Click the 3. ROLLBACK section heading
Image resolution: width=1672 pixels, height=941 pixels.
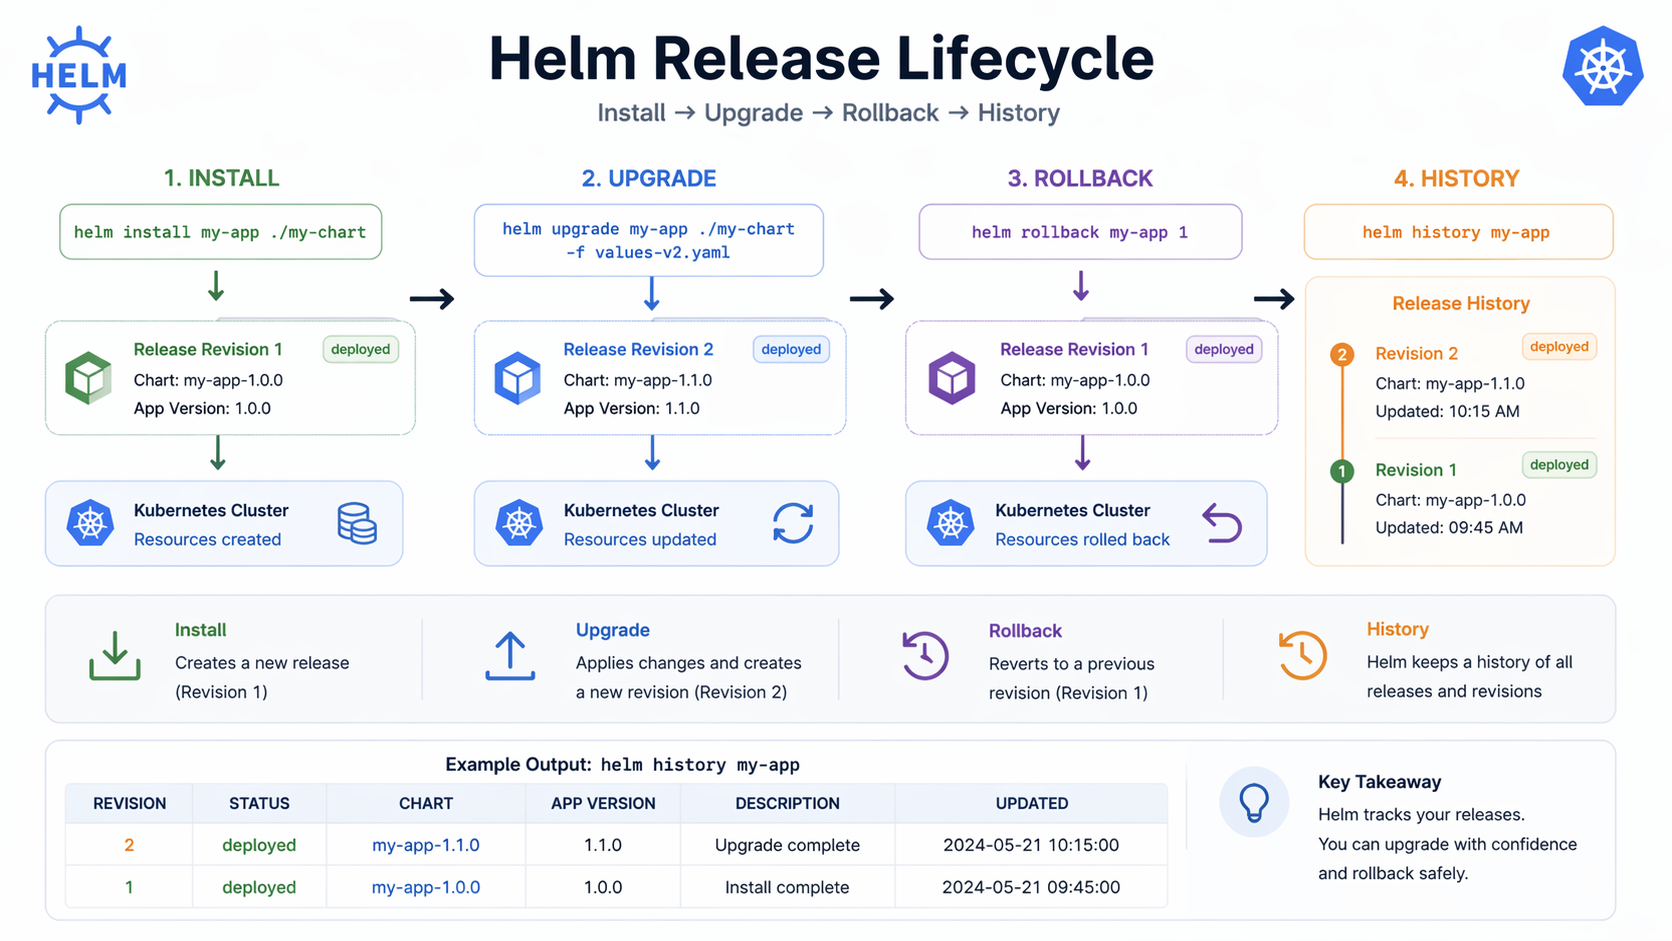pos(1080,178)
